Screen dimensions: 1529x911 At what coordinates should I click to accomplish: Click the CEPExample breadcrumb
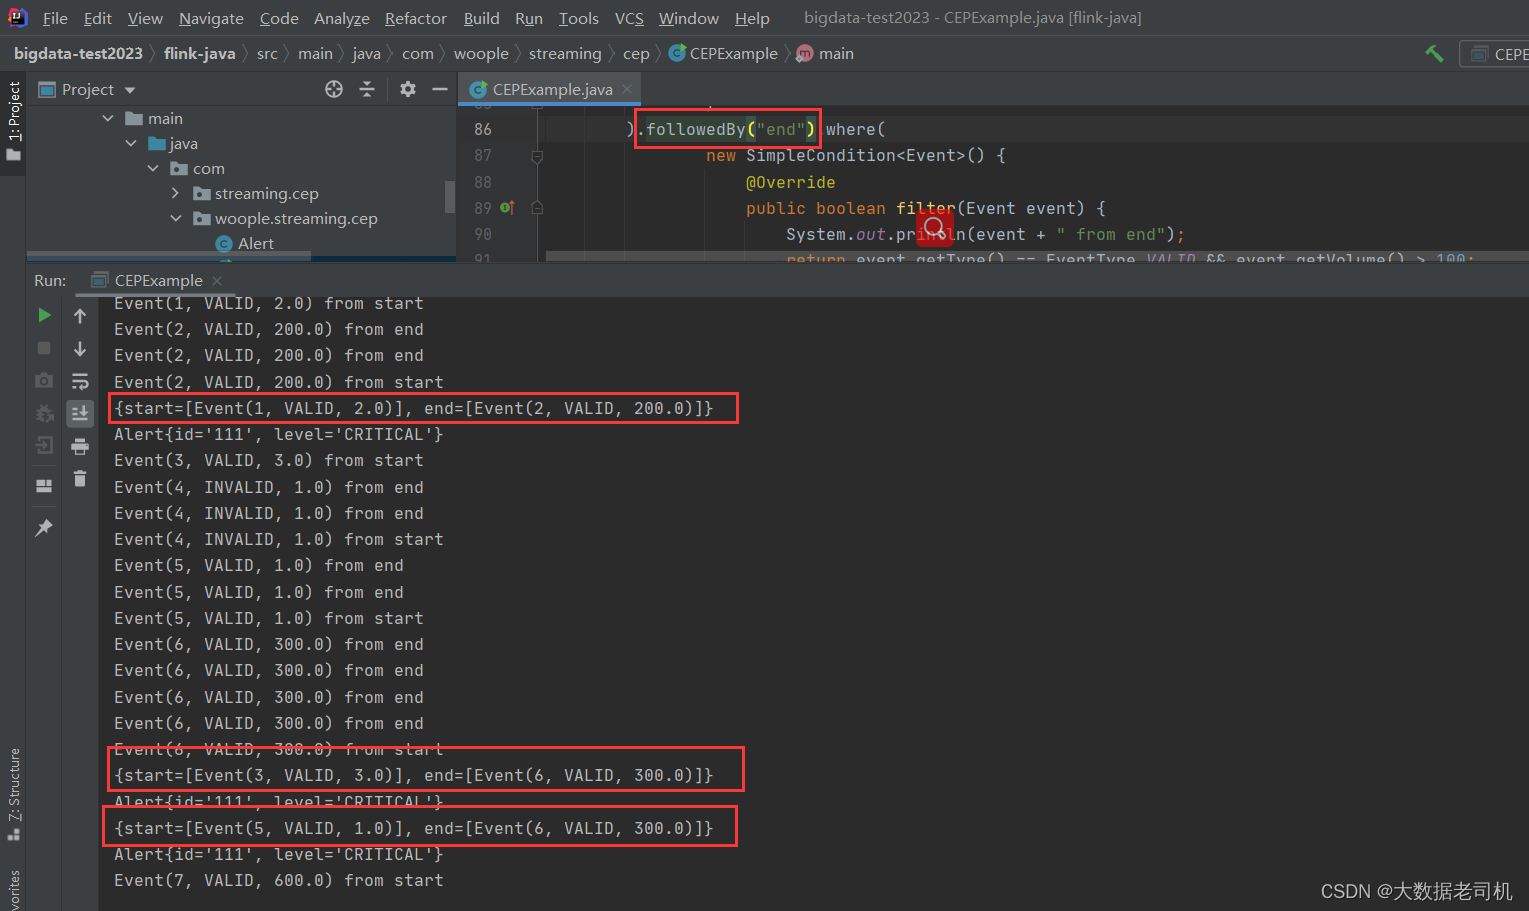[723, 54]
